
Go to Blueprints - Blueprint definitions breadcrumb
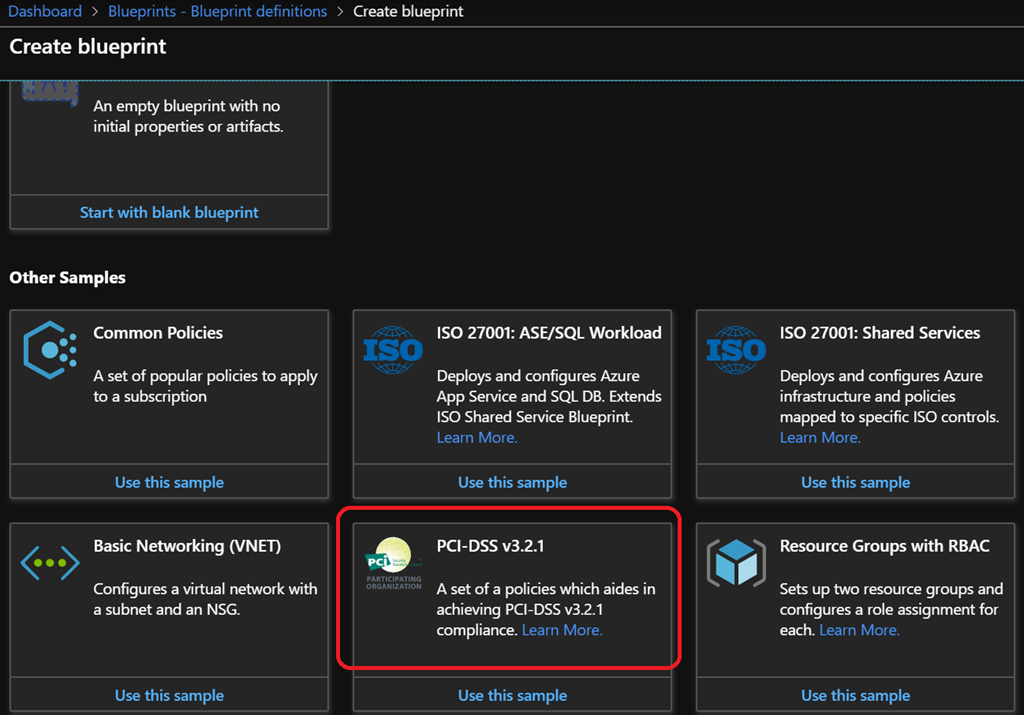217,12
